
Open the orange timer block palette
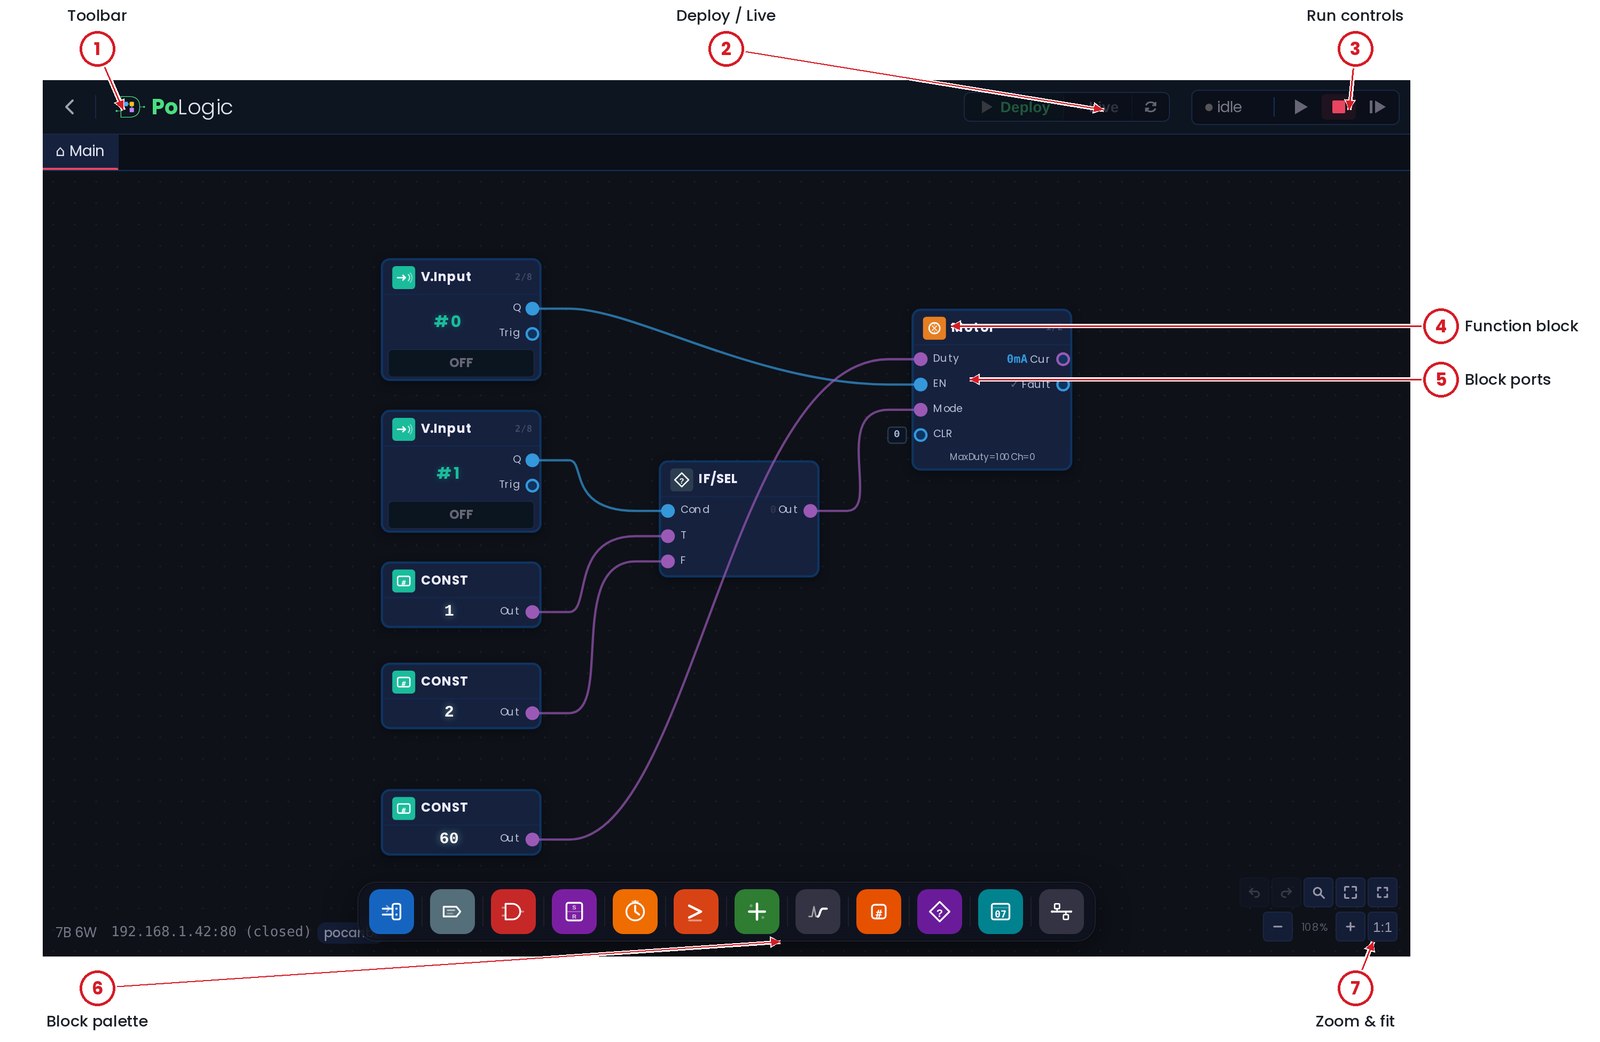[635, 911]
